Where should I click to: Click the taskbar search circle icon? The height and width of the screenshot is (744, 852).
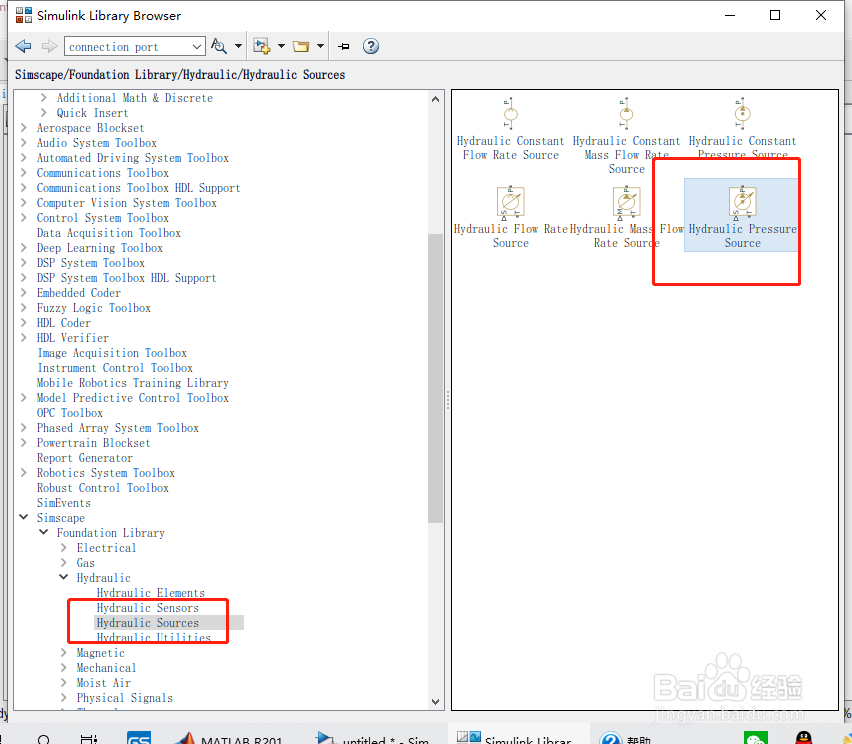coord(44,739)
